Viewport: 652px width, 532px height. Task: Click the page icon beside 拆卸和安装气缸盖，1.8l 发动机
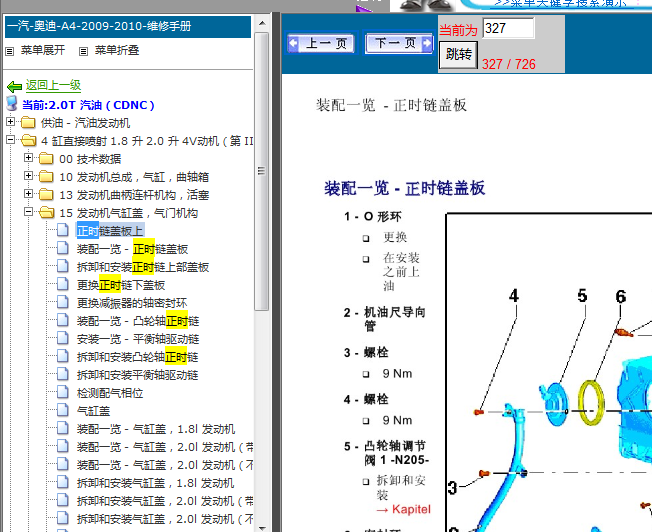coord(63,482)
